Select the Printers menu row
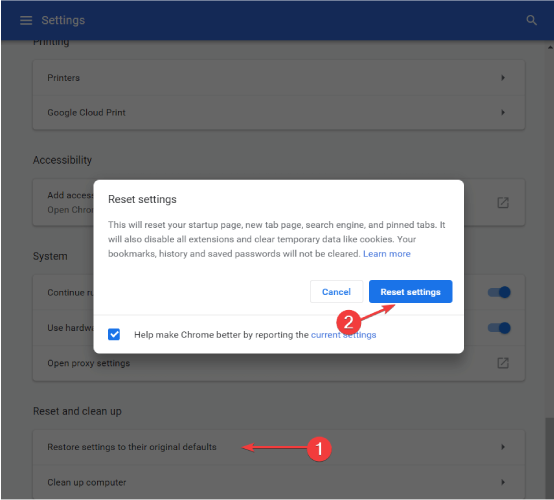The width and height of the screenshot is (554, 500). [279, 78]
